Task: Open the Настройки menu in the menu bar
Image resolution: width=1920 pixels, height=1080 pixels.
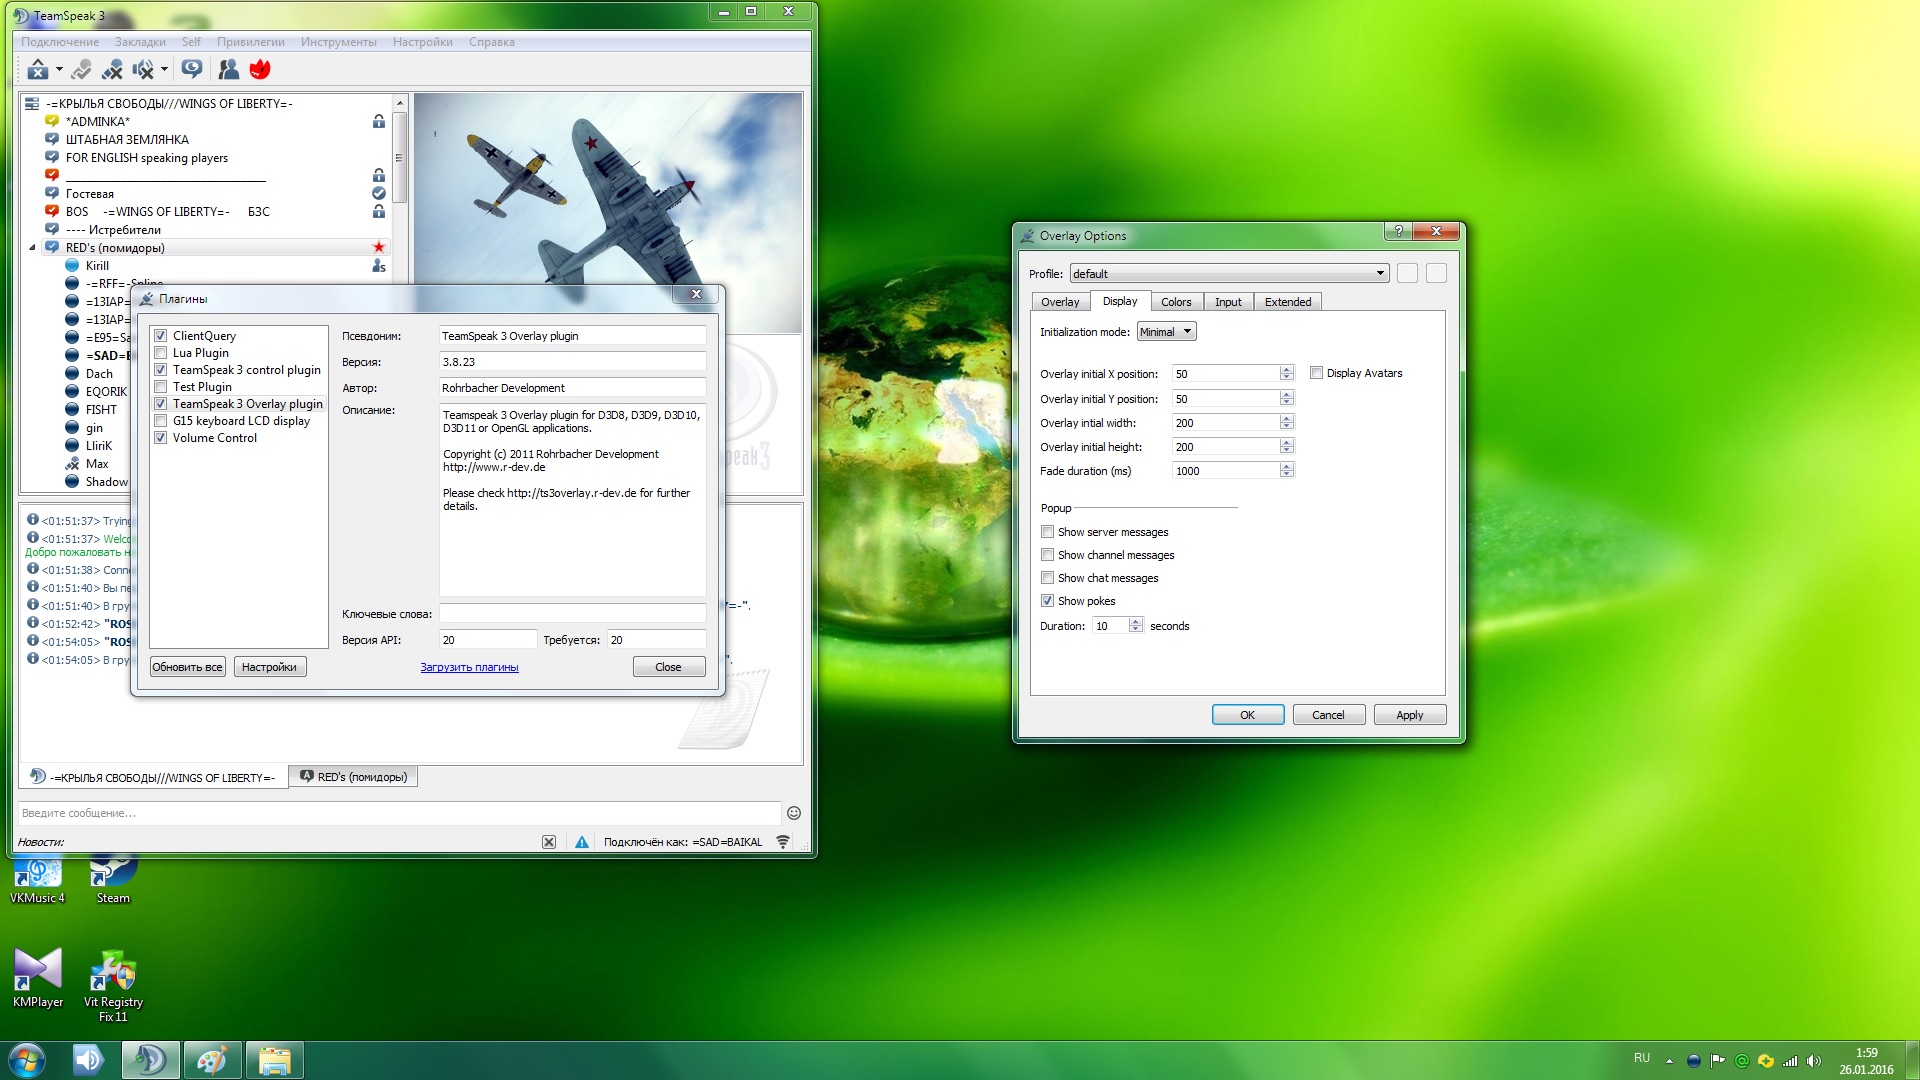Action: 422,42
